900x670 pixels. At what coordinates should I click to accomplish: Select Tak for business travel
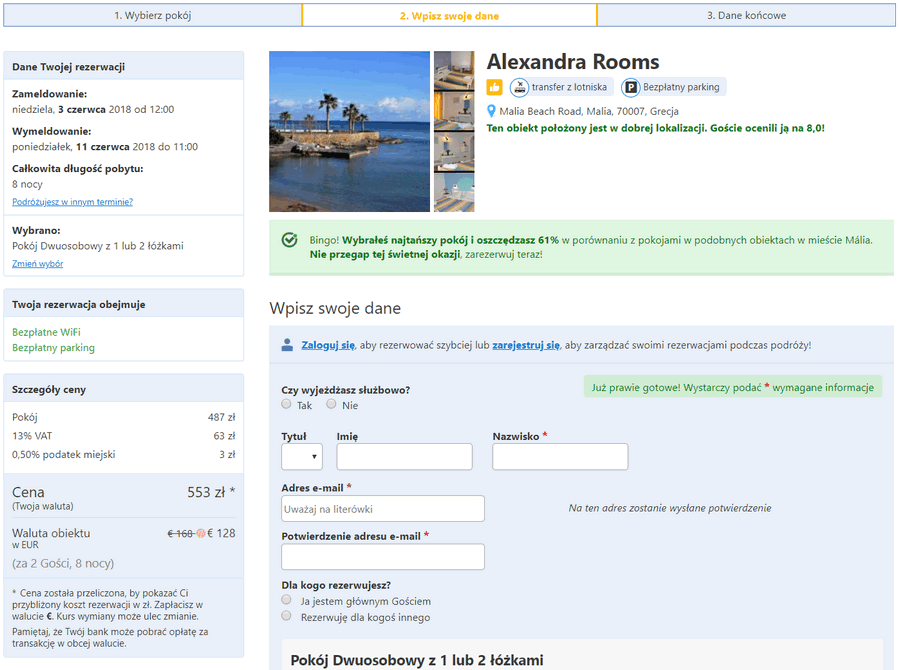tap(286, 404)
